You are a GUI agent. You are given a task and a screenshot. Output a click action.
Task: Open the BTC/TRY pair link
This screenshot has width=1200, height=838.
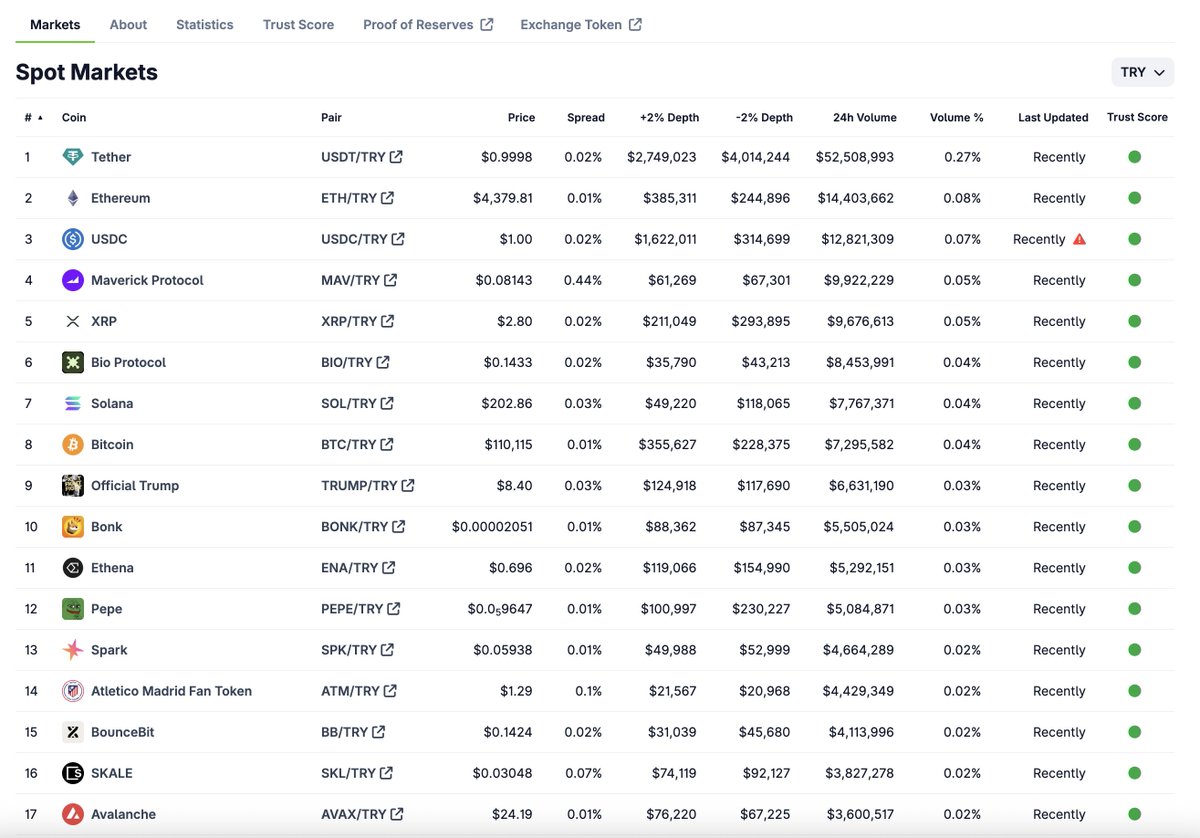[357, 444]
